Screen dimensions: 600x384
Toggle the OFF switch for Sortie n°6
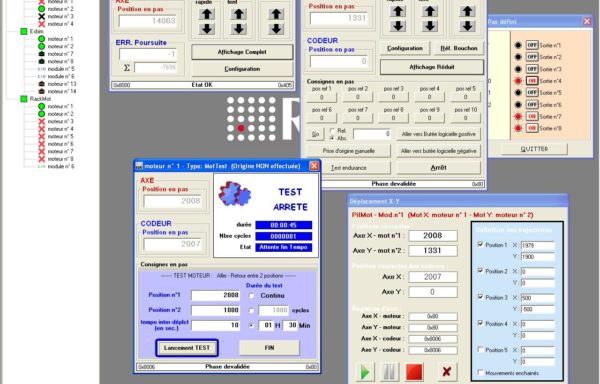point(532,104)
